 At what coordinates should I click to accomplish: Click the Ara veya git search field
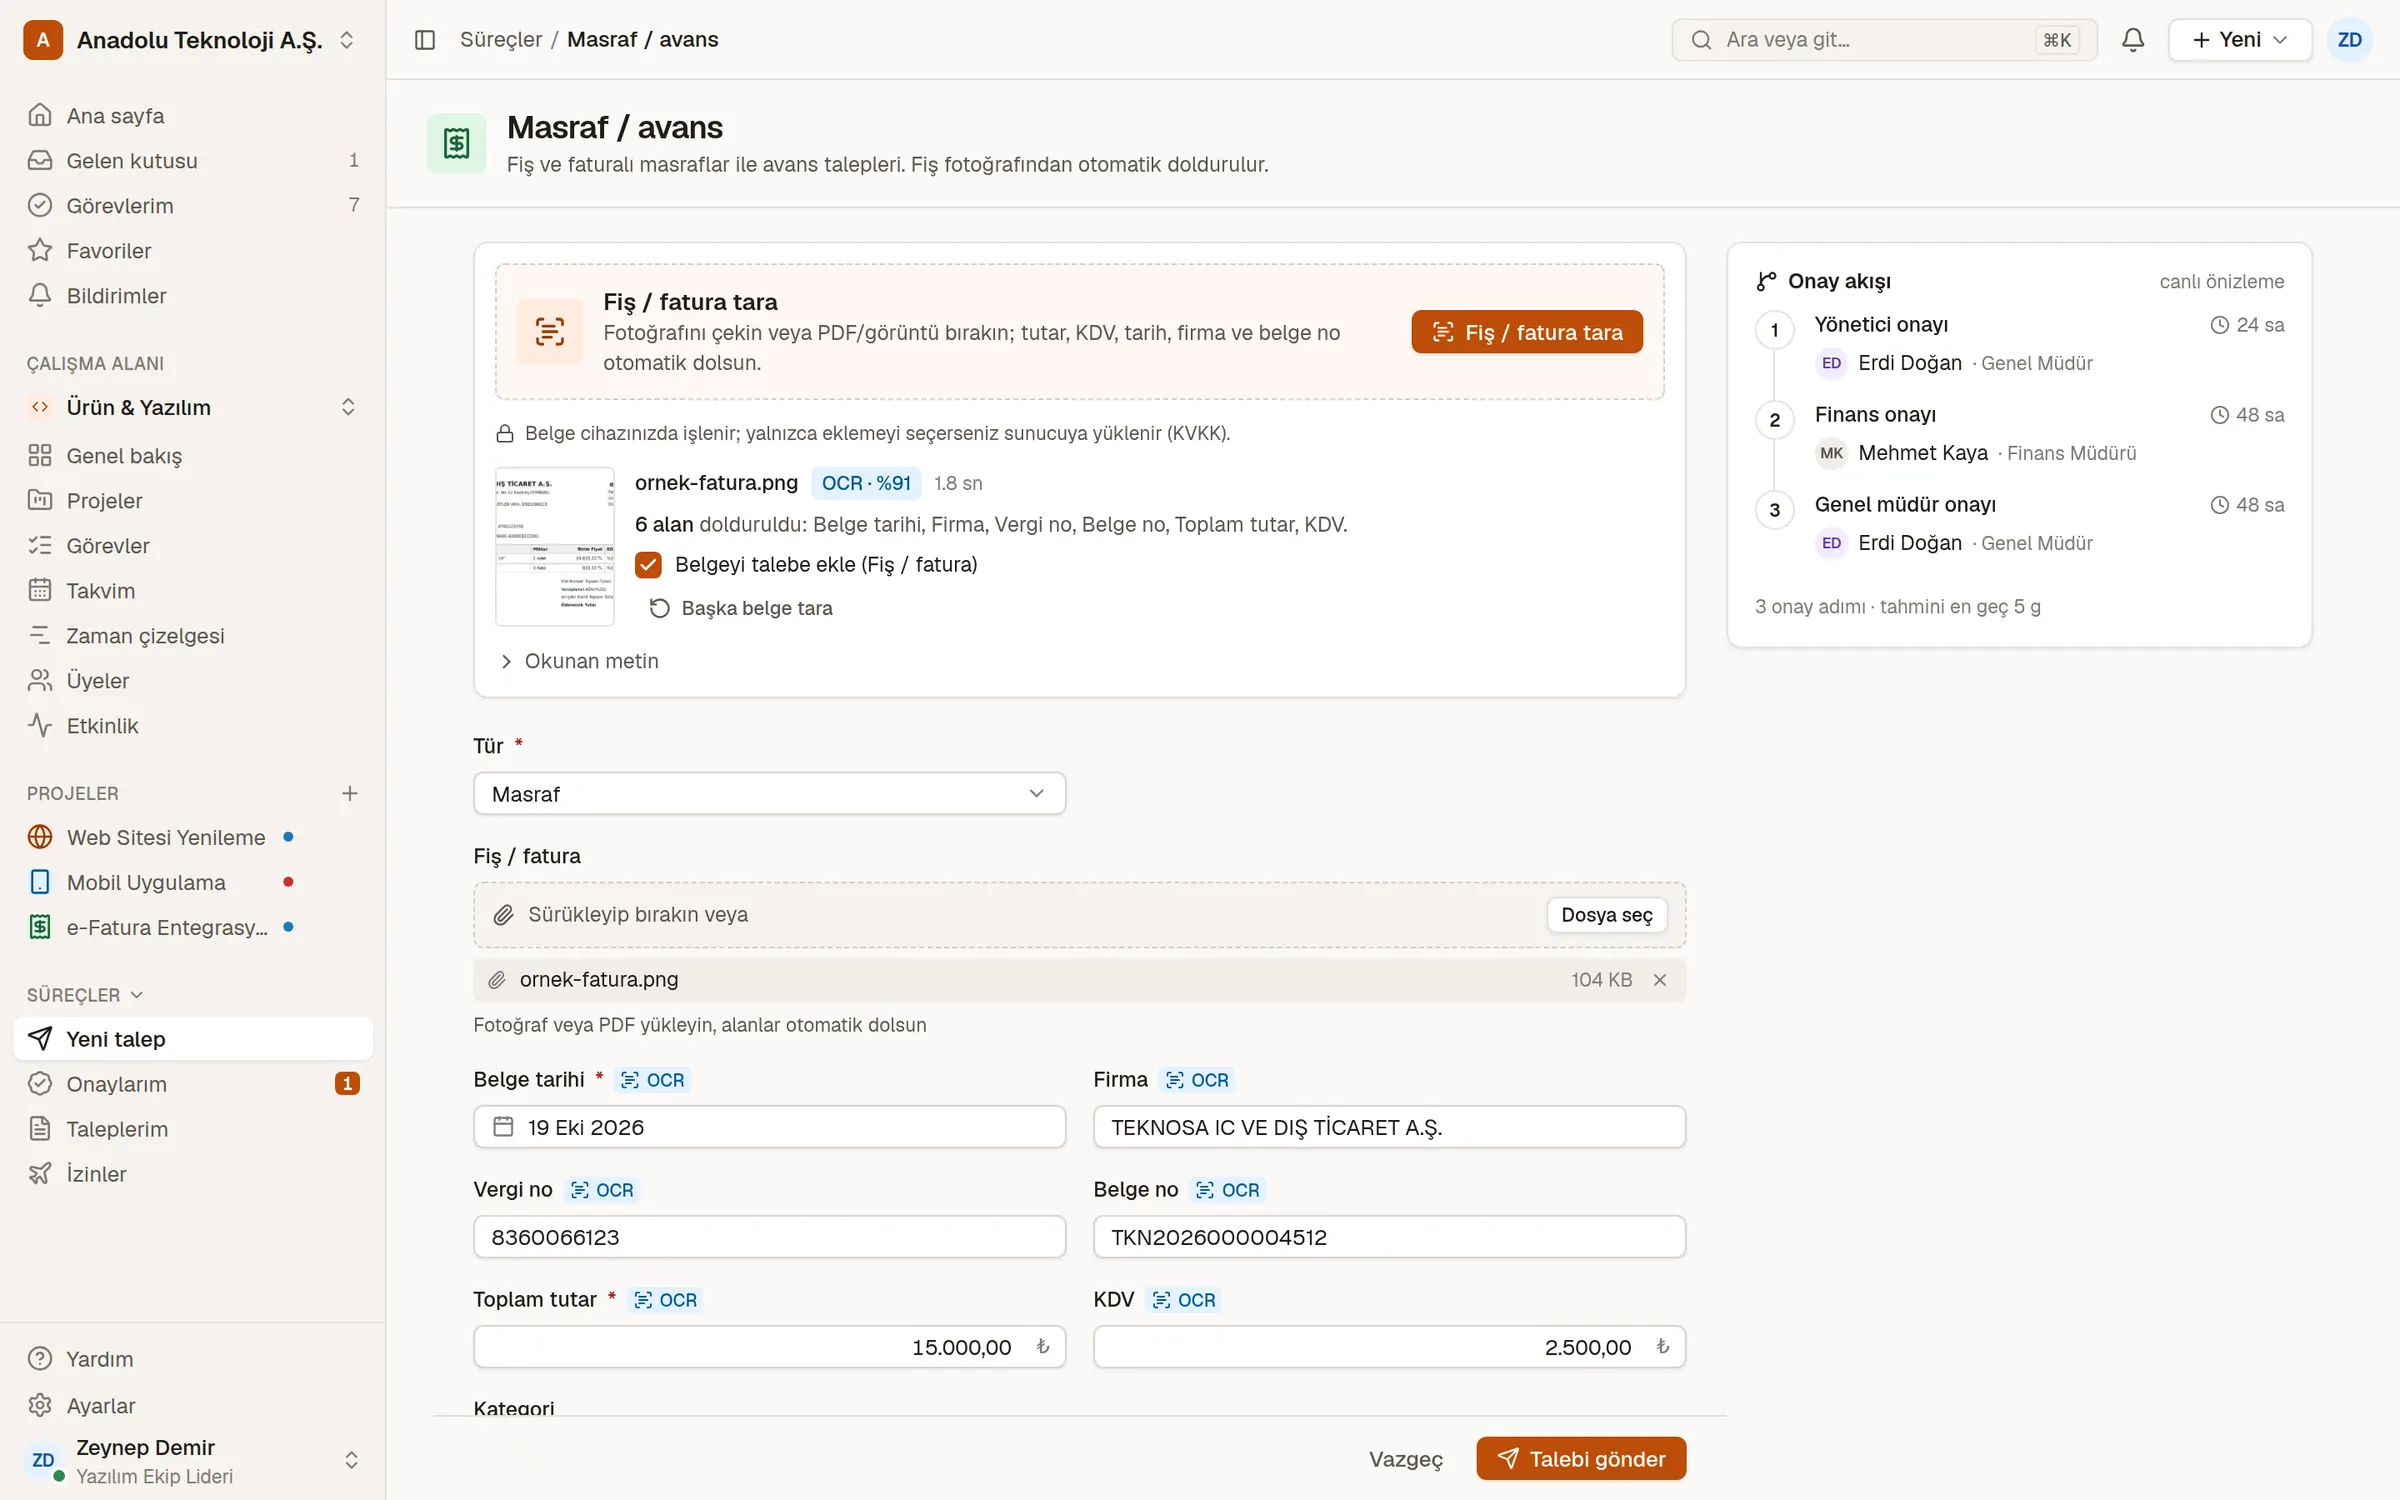(1884, 40)
